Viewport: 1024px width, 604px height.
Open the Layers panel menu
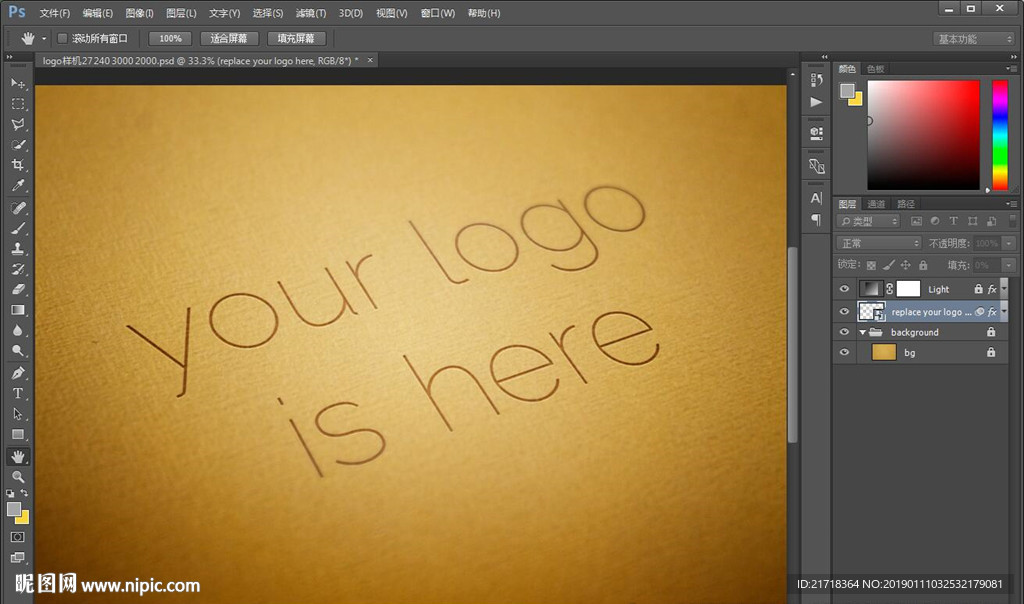[x=1012, y=204]
